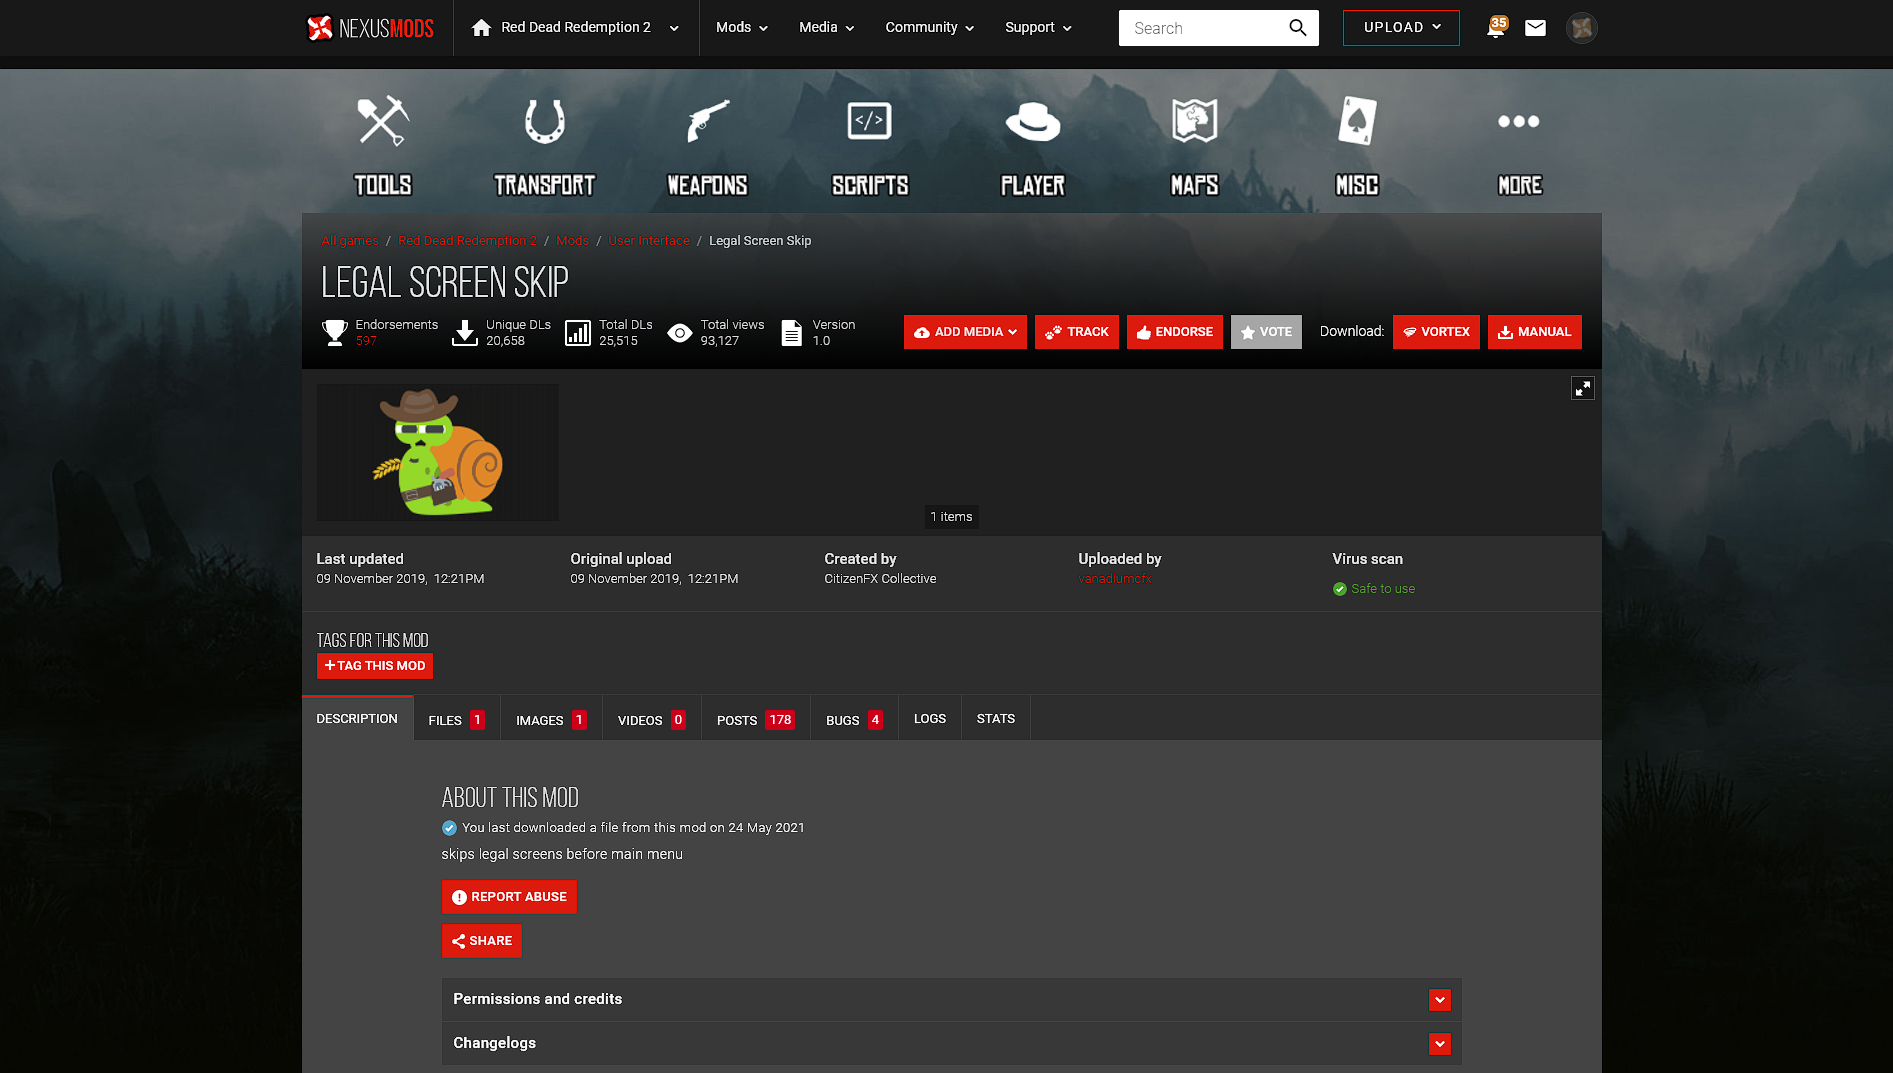Click the Safe to use link
Screen dimensions: 1893x1073
[x=1383, y=589]
